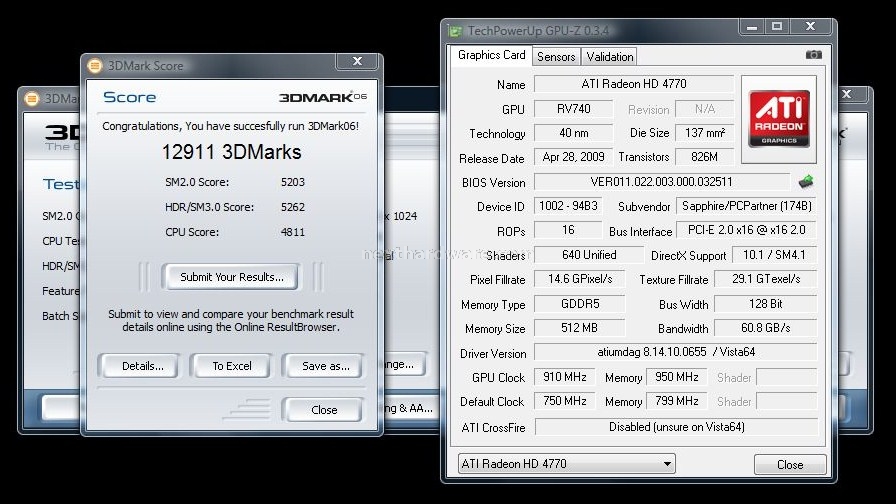Click the Device ID field 1002 - 94B3
This screenshot has width=896, height=504.
point(569,206)
